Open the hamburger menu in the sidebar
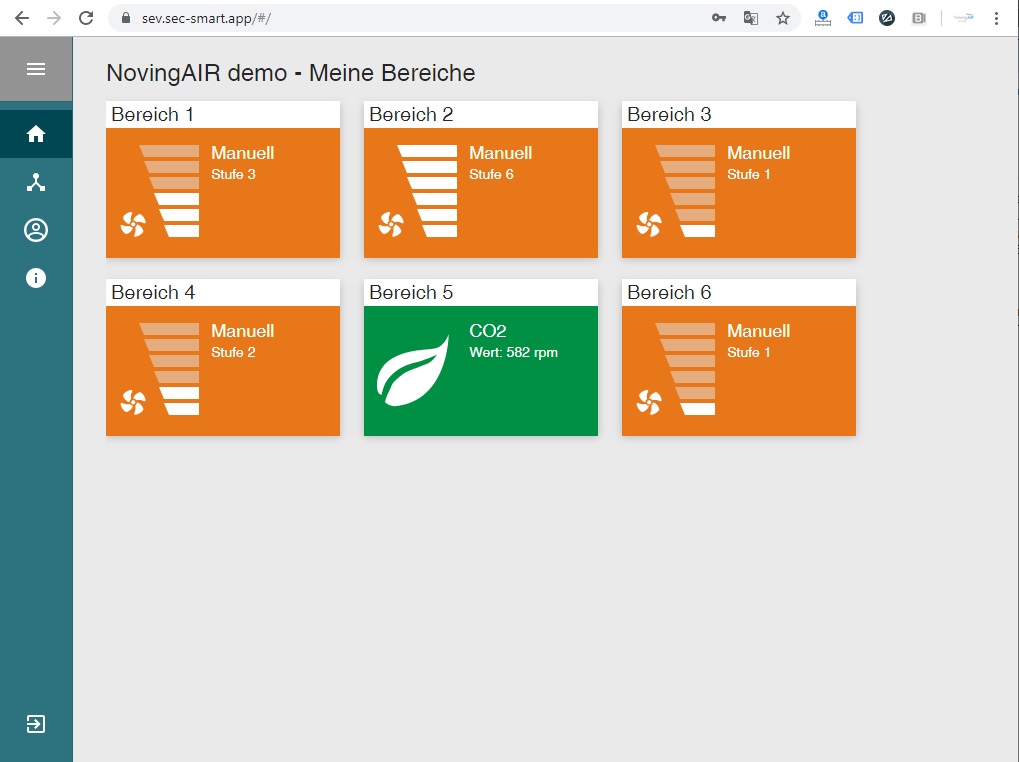 tap(36, 69)
